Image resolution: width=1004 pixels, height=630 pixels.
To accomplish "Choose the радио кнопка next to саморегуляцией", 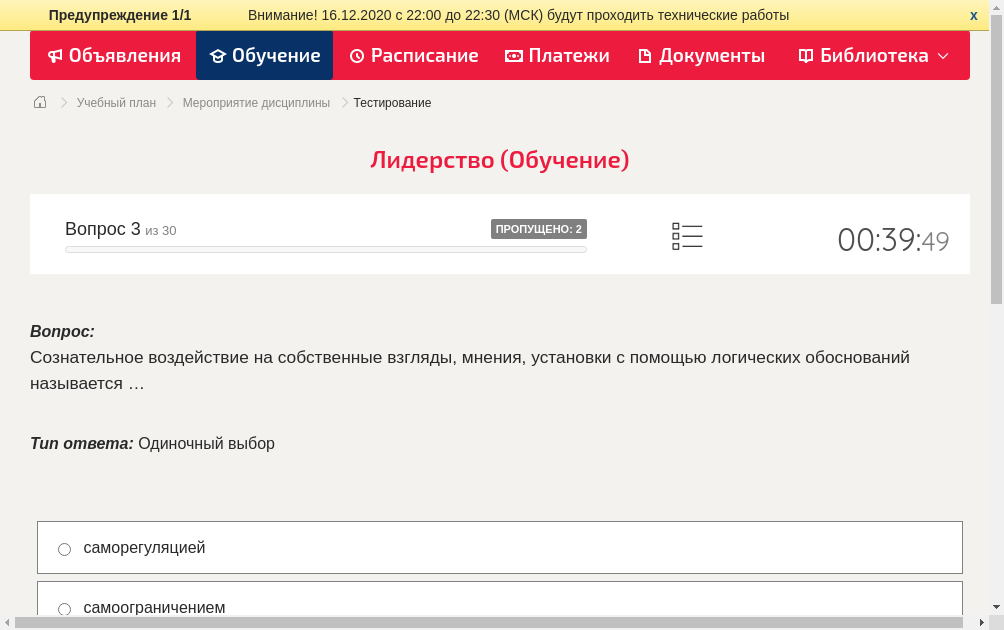I will (64, 548).
